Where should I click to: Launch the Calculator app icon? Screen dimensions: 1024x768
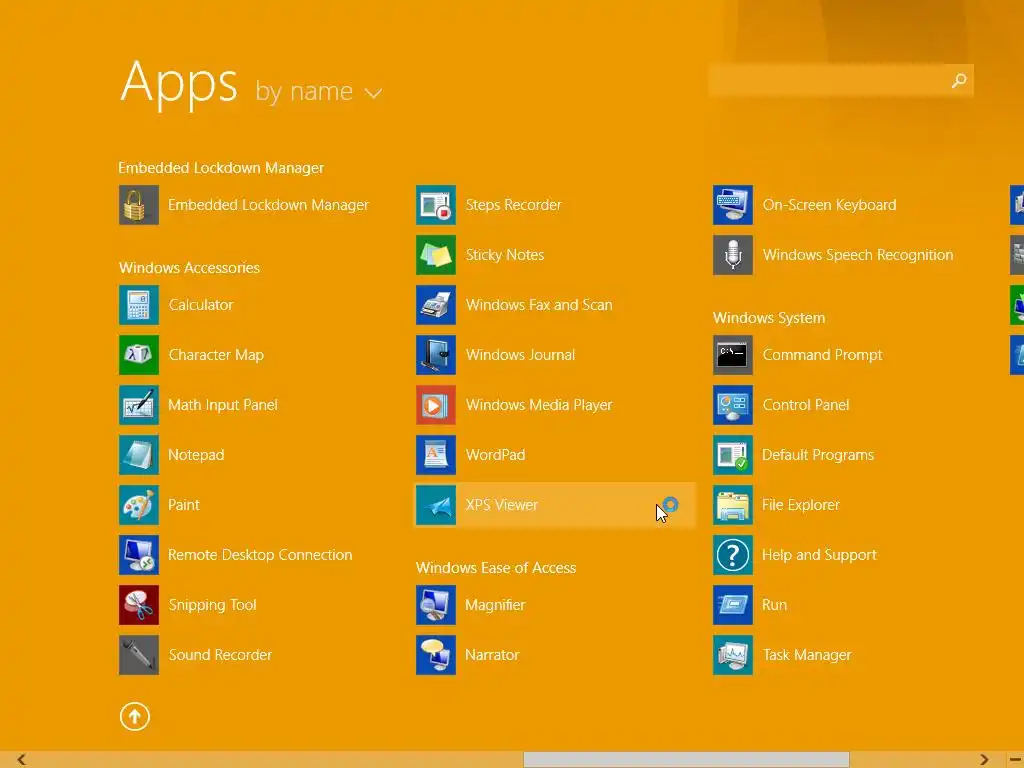[138, 305]
